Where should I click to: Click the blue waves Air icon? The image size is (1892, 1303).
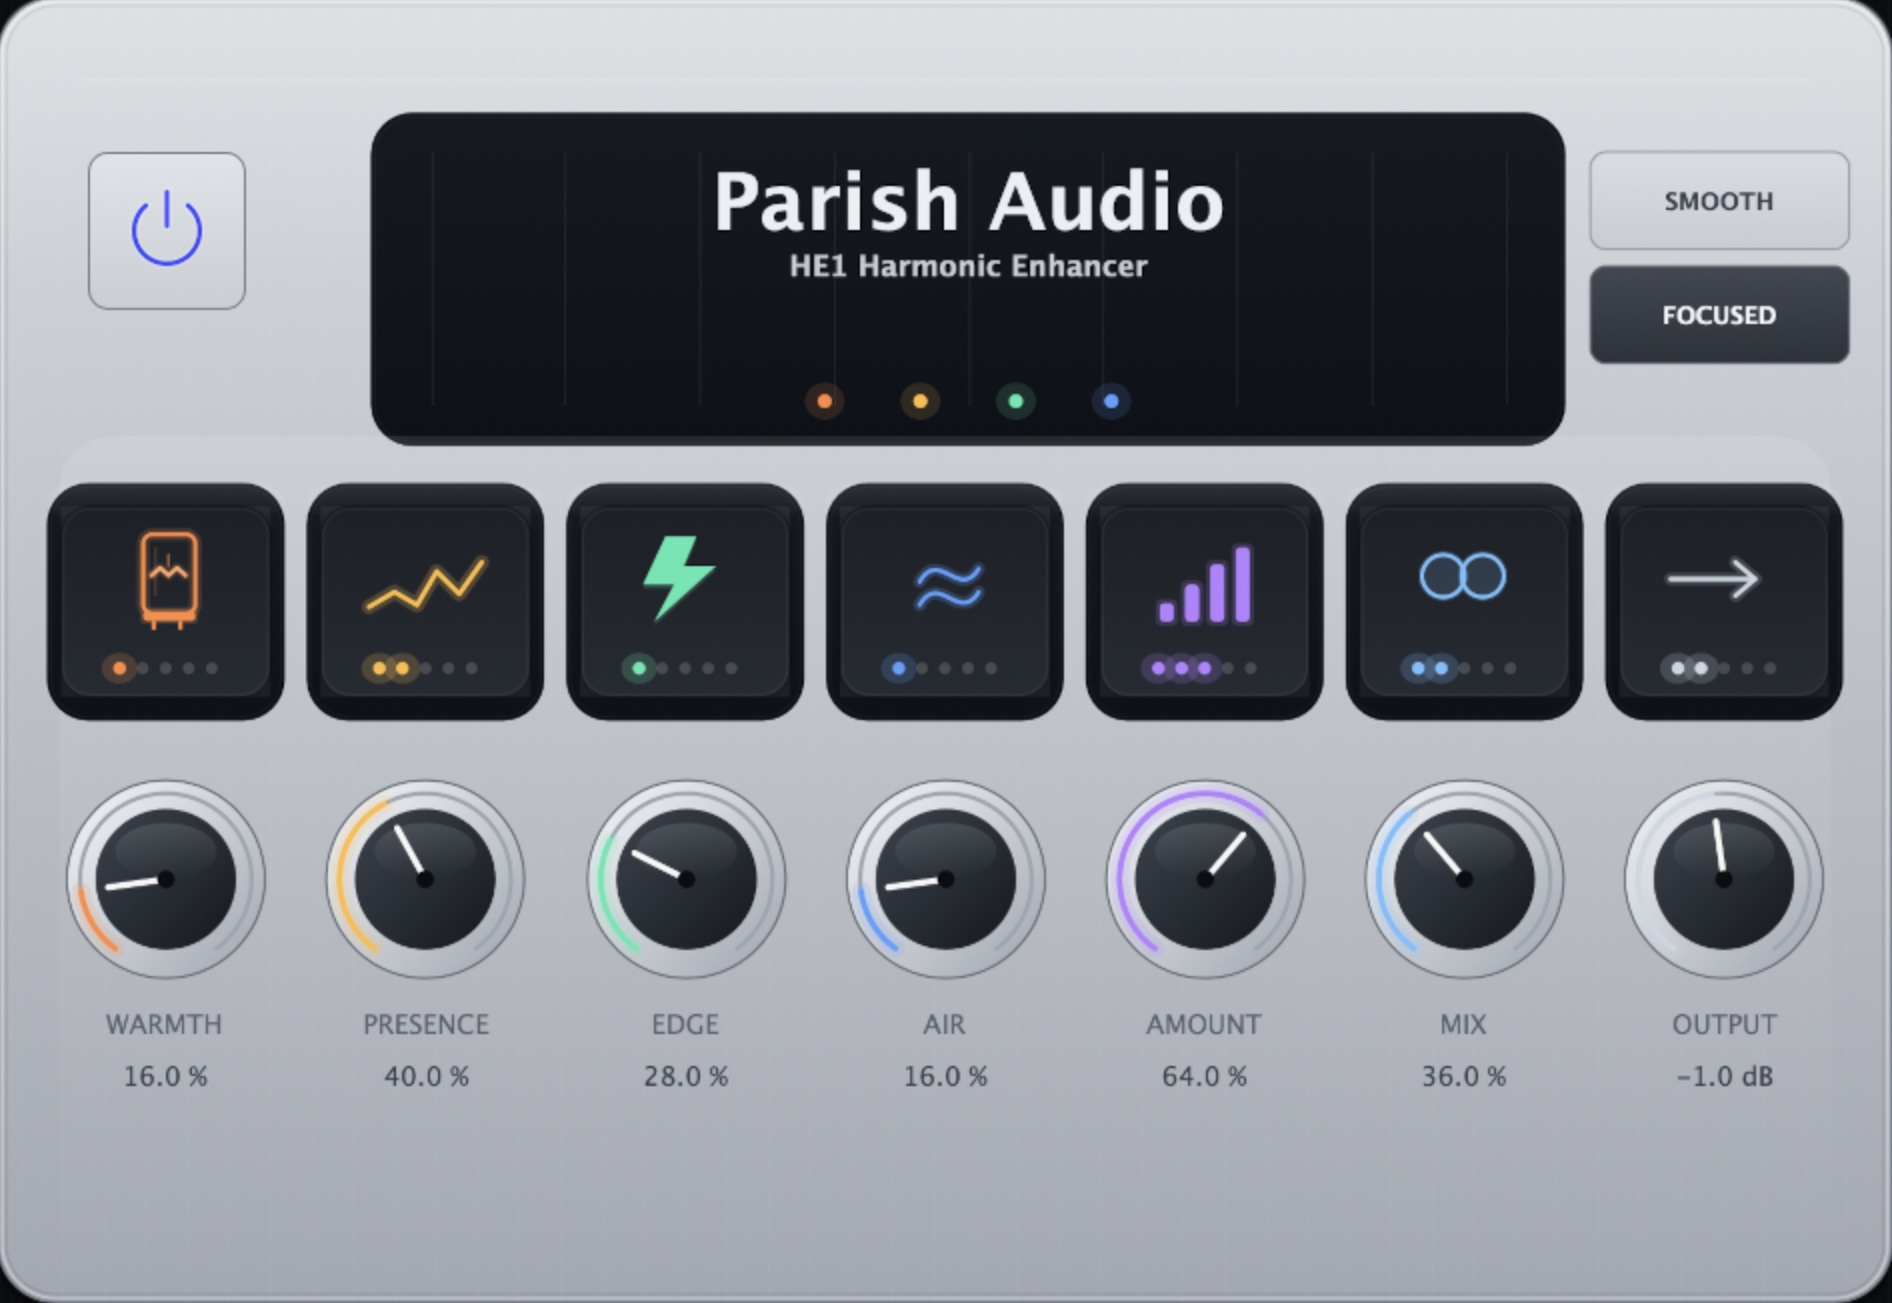948,585
